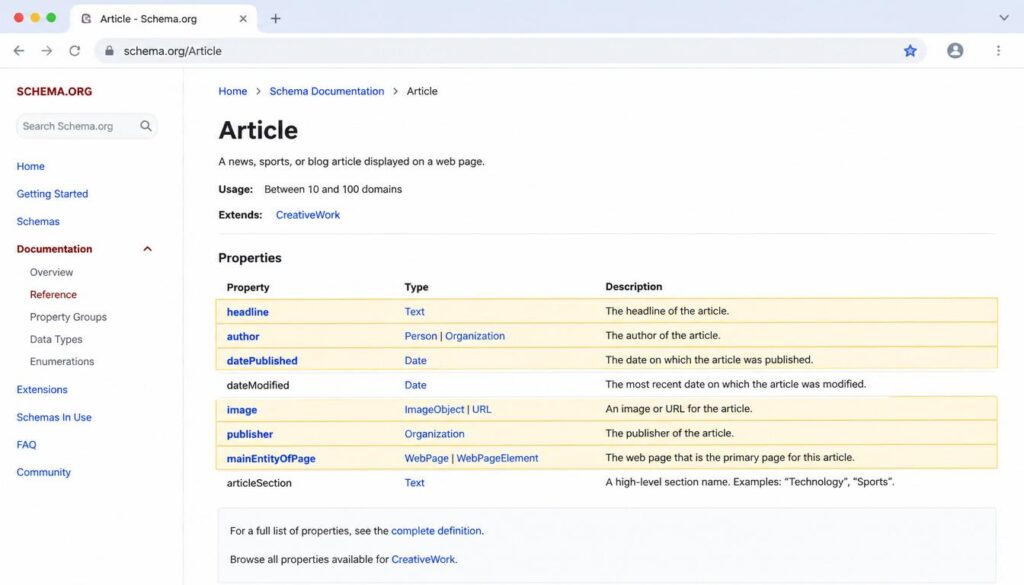Click the Home breadcrumb link
1024x585 pixels.
pos(232,91)
